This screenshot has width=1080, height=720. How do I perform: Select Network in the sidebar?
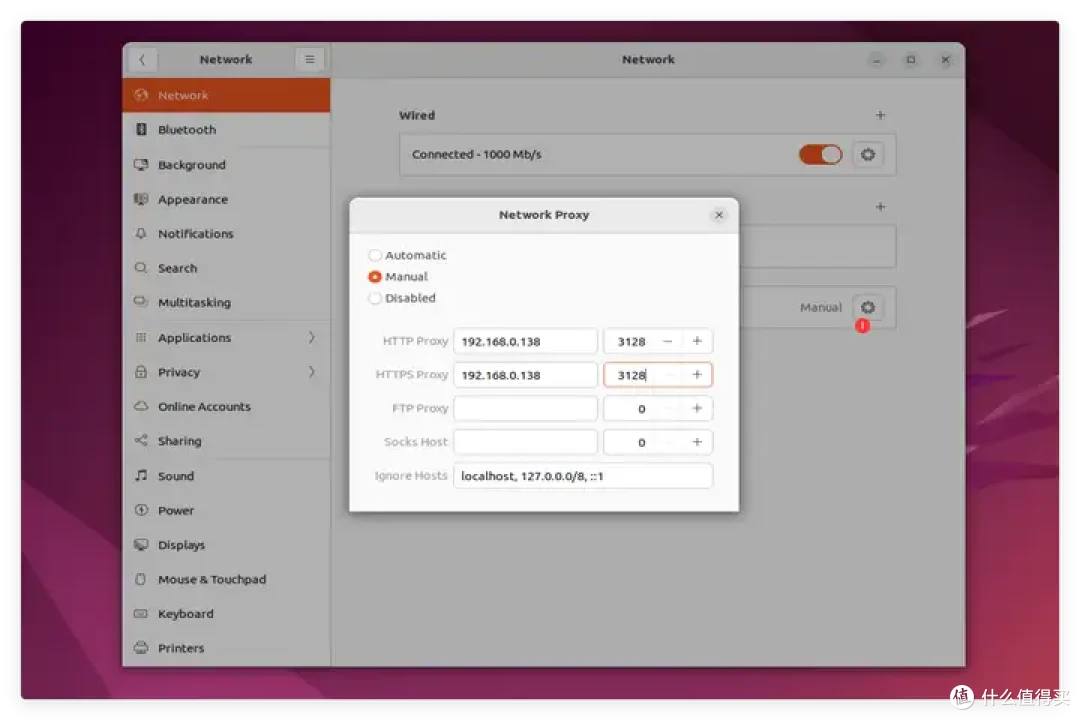click(x=227, y=95)
